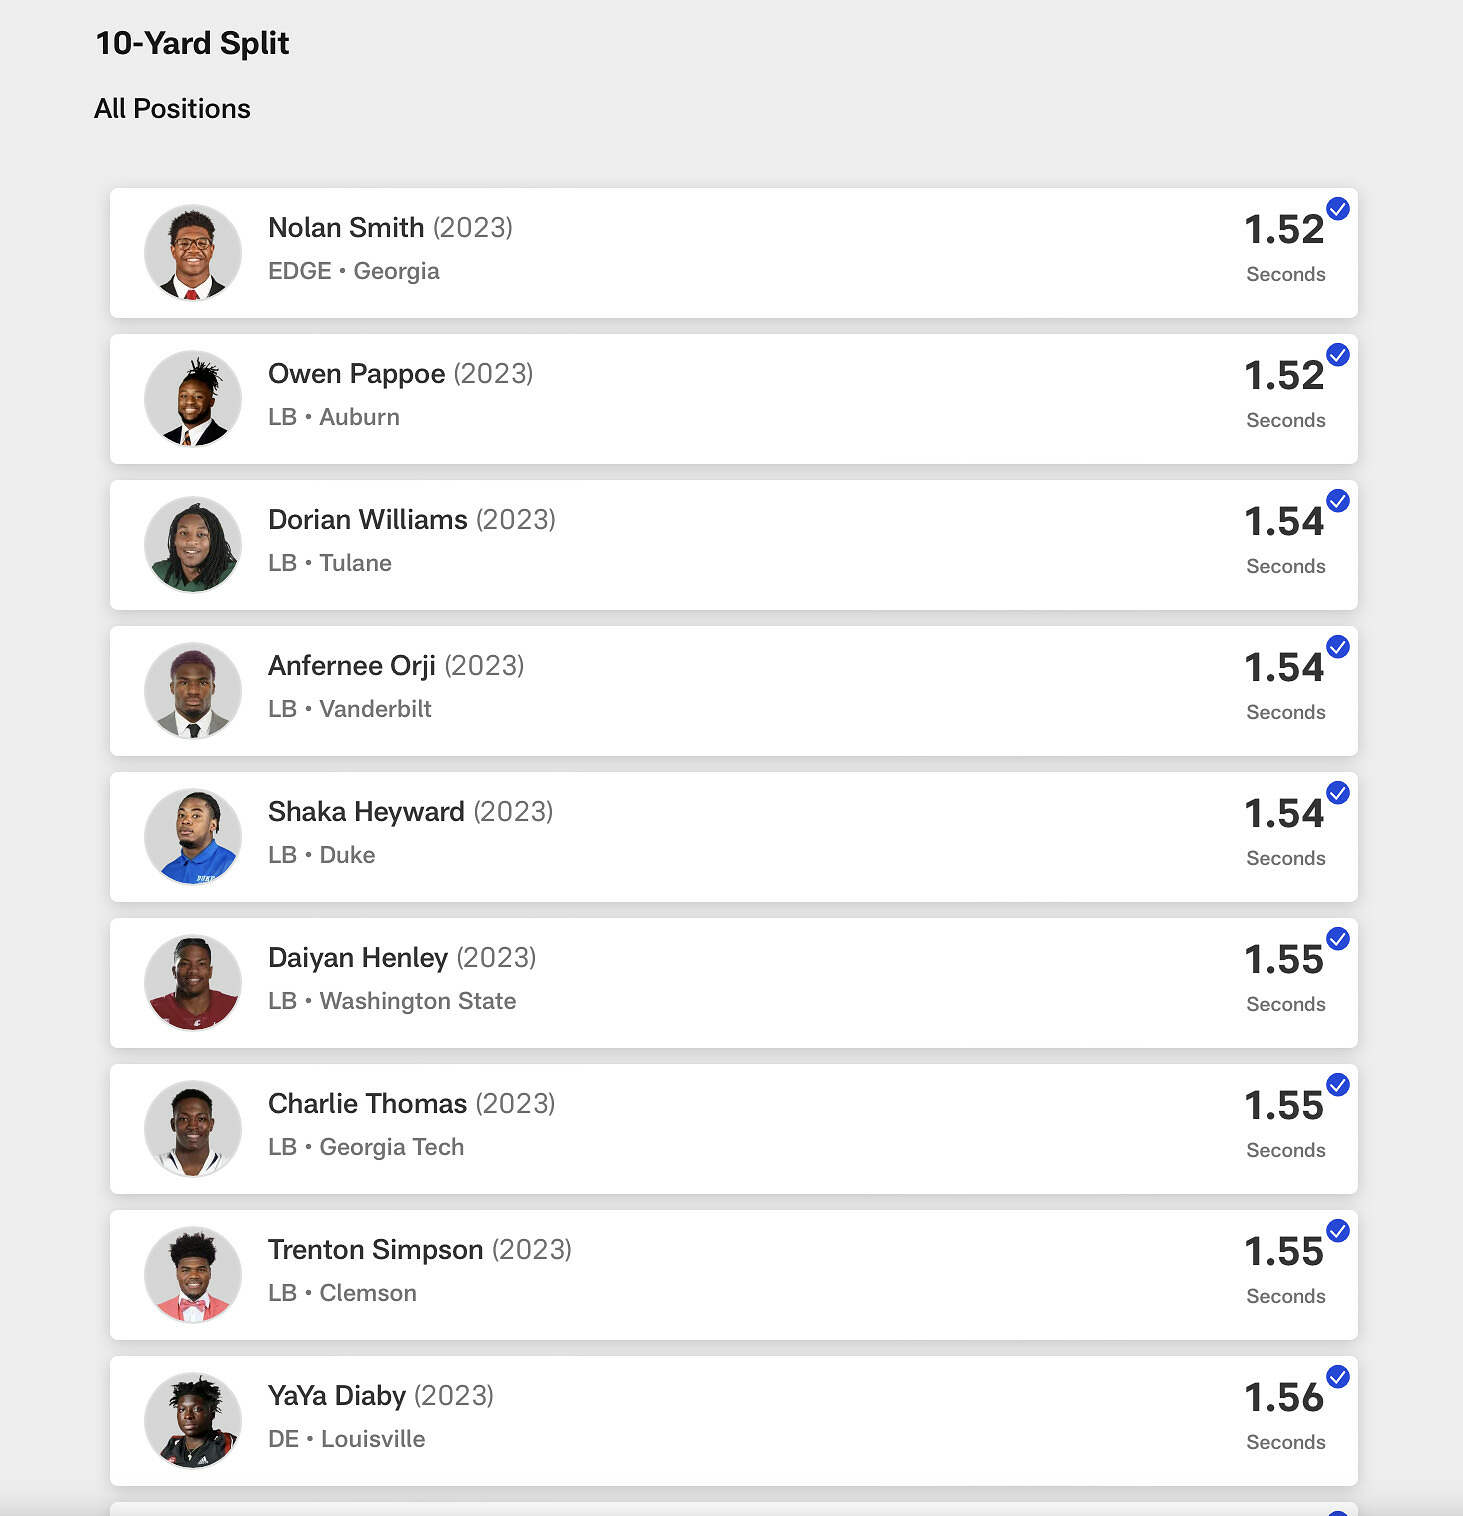Open the Nolan Smith player name link
The height and width of the screenshot is (1516, 1463).
point(346,228)
